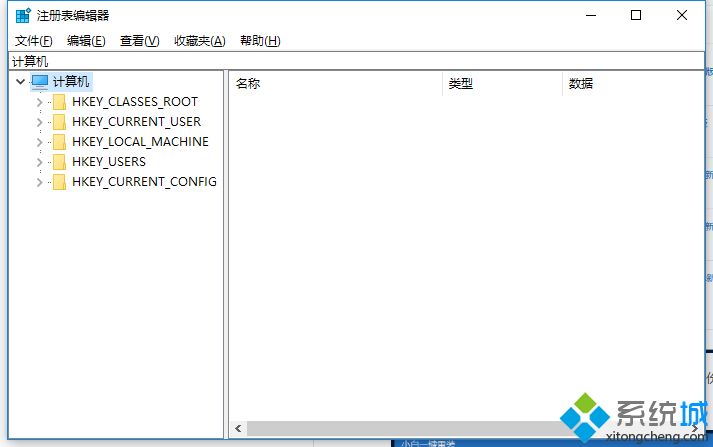The image size is (713, 447).
Task: Click the 类型 column header
Action: click(502, 84)
